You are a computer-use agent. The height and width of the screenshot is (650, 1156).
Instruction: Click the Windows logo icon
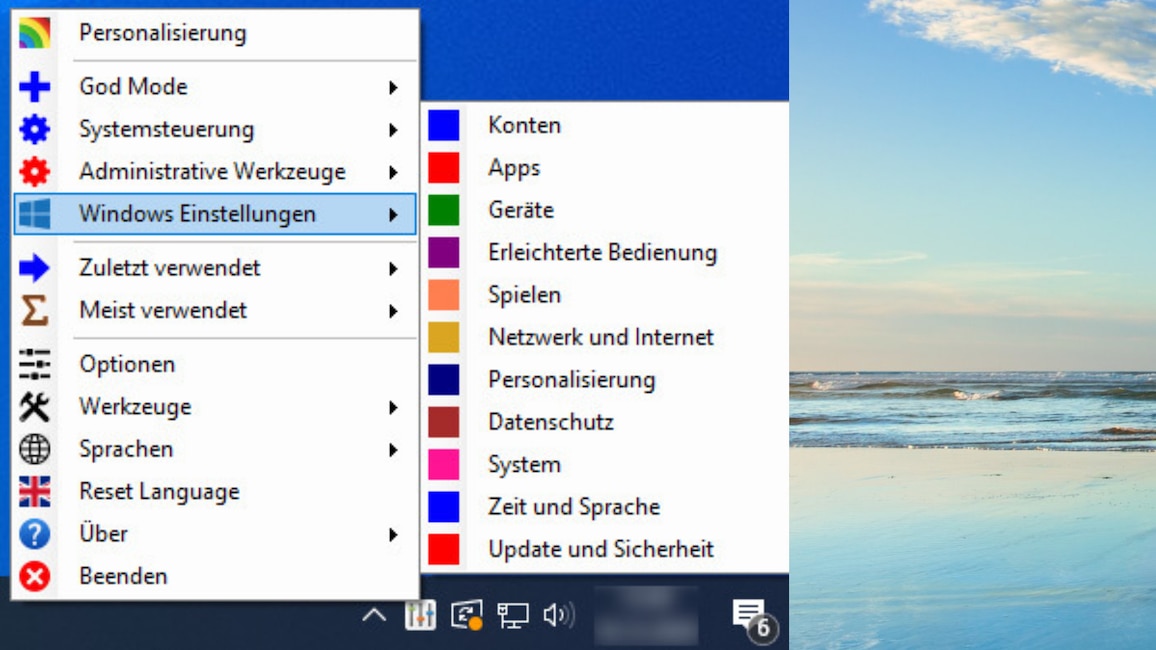[35, 214]
